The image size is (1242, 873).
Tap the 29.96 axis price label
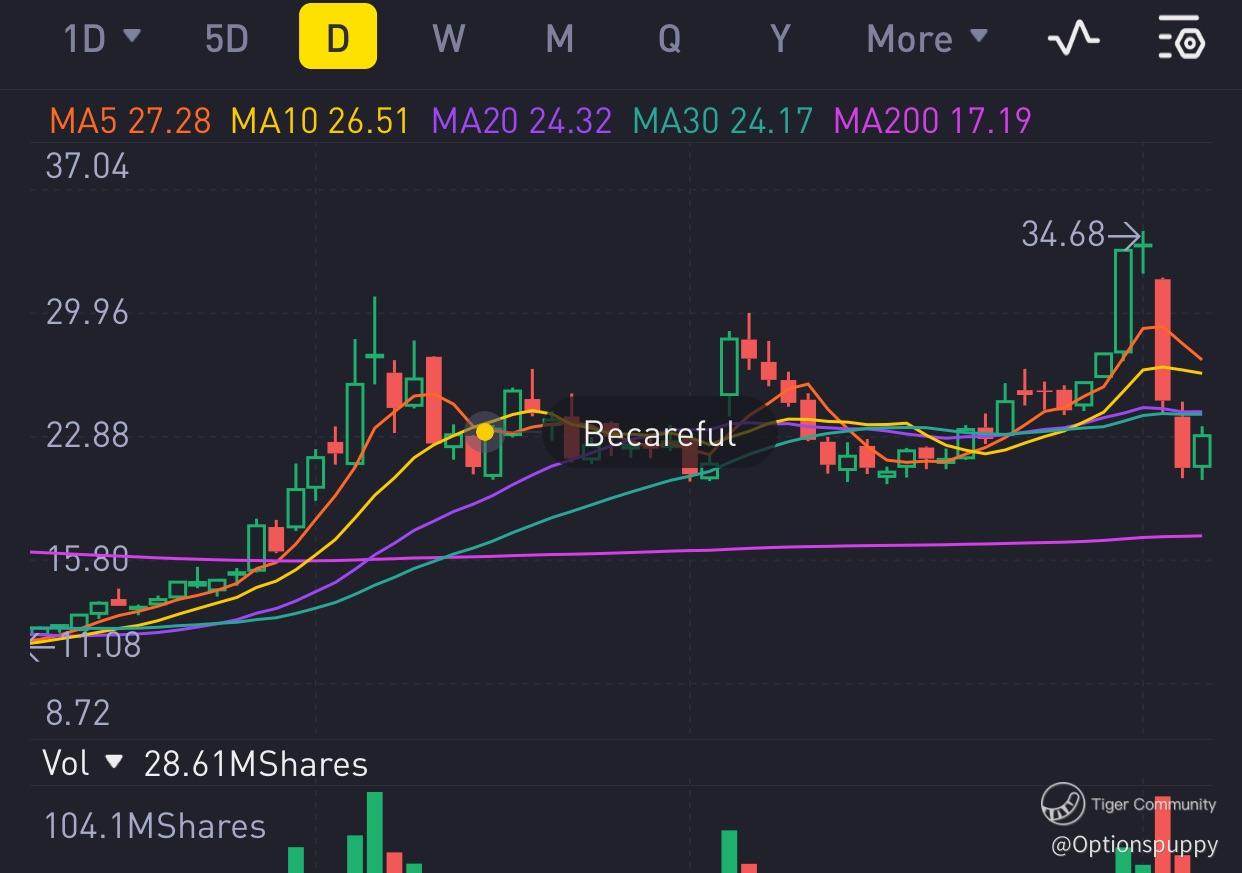tap(87, 312)
